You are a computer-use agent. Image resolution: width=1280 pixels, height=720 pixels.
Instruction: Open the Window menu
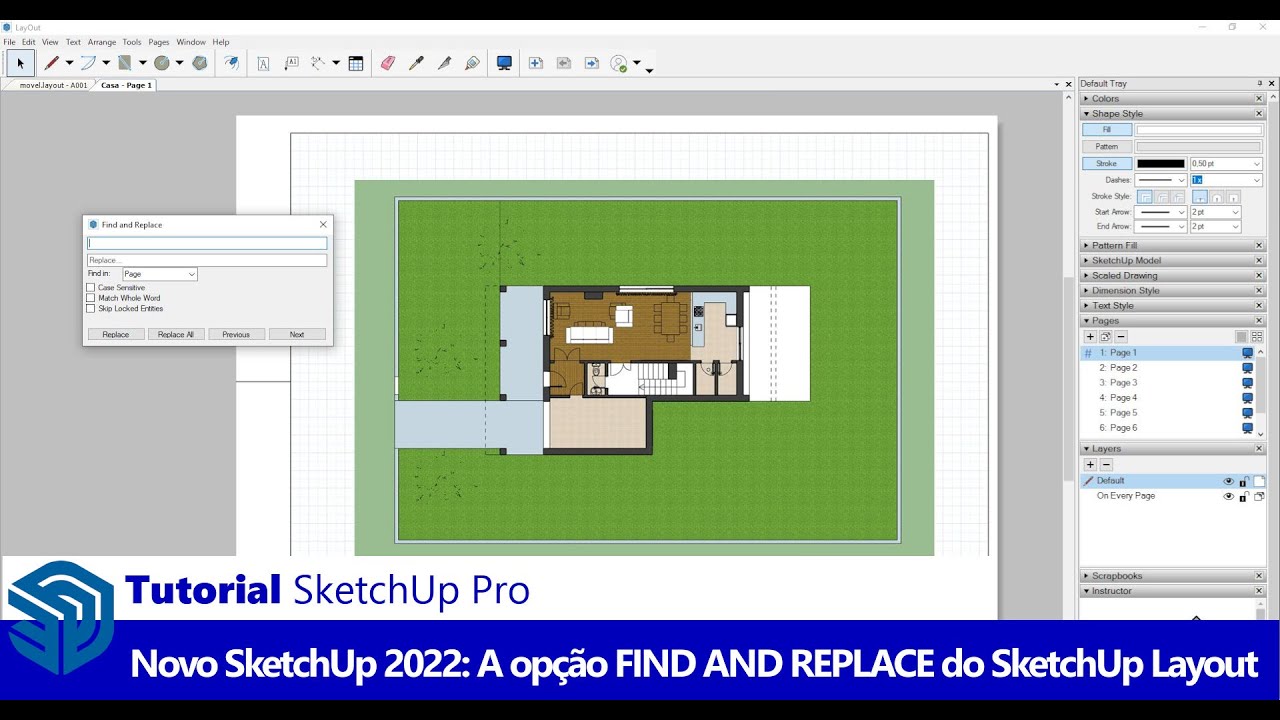point(191,42)
